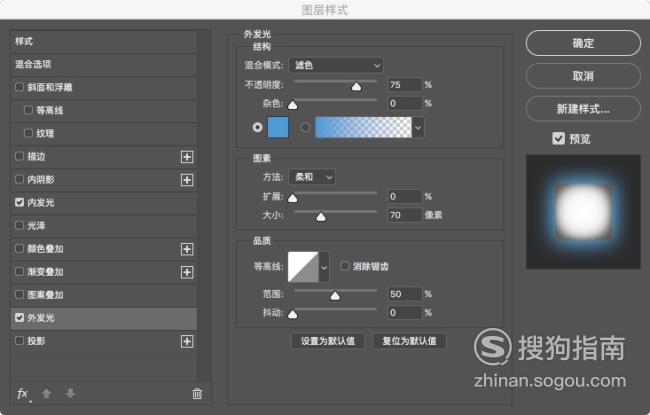
Task: Click the 确定 OK button
Action: (x=583, y=43)
